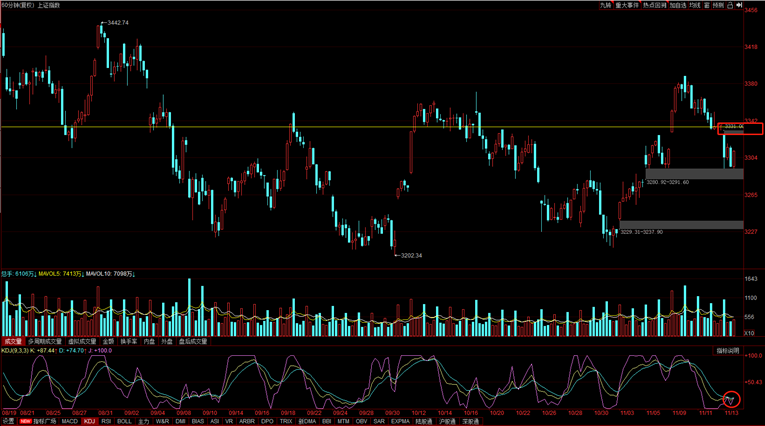Screen dimensions: 765x426
Task: Click 加自选 to add to watchlist
Action: pos(681,5)
